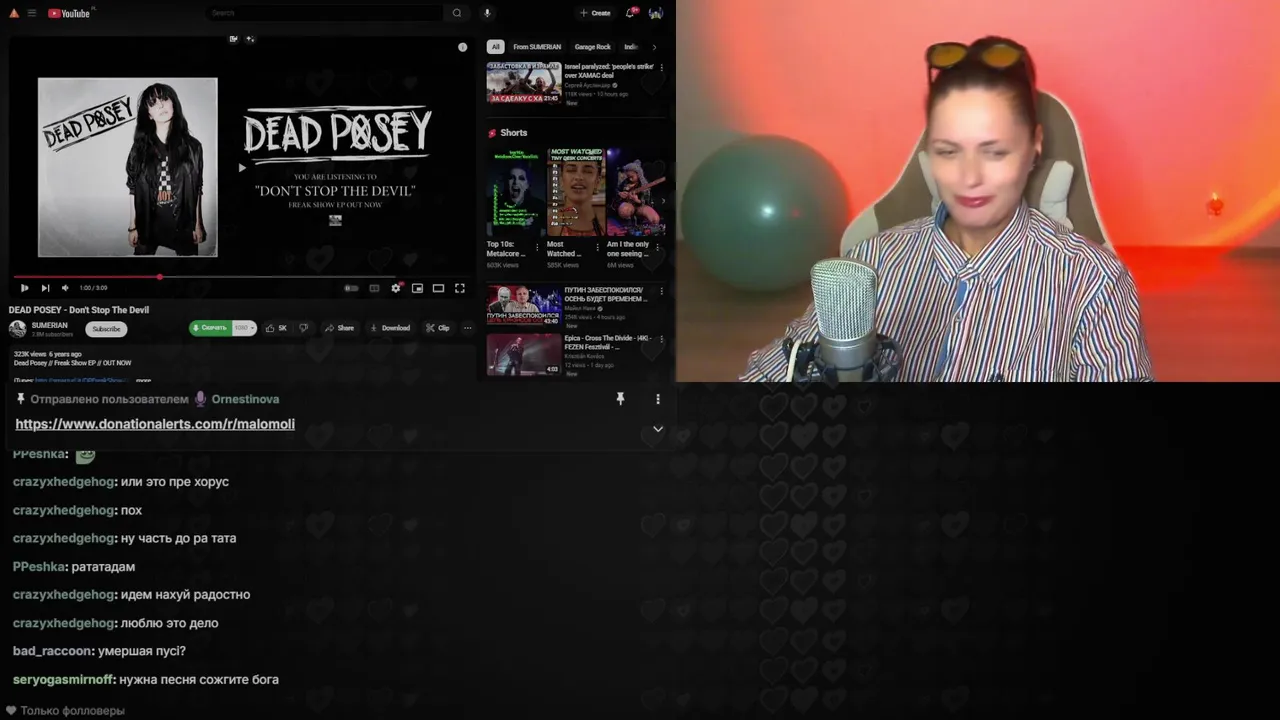Open the video info card icon
1280x720 pixels.
(x=462, y=47)
